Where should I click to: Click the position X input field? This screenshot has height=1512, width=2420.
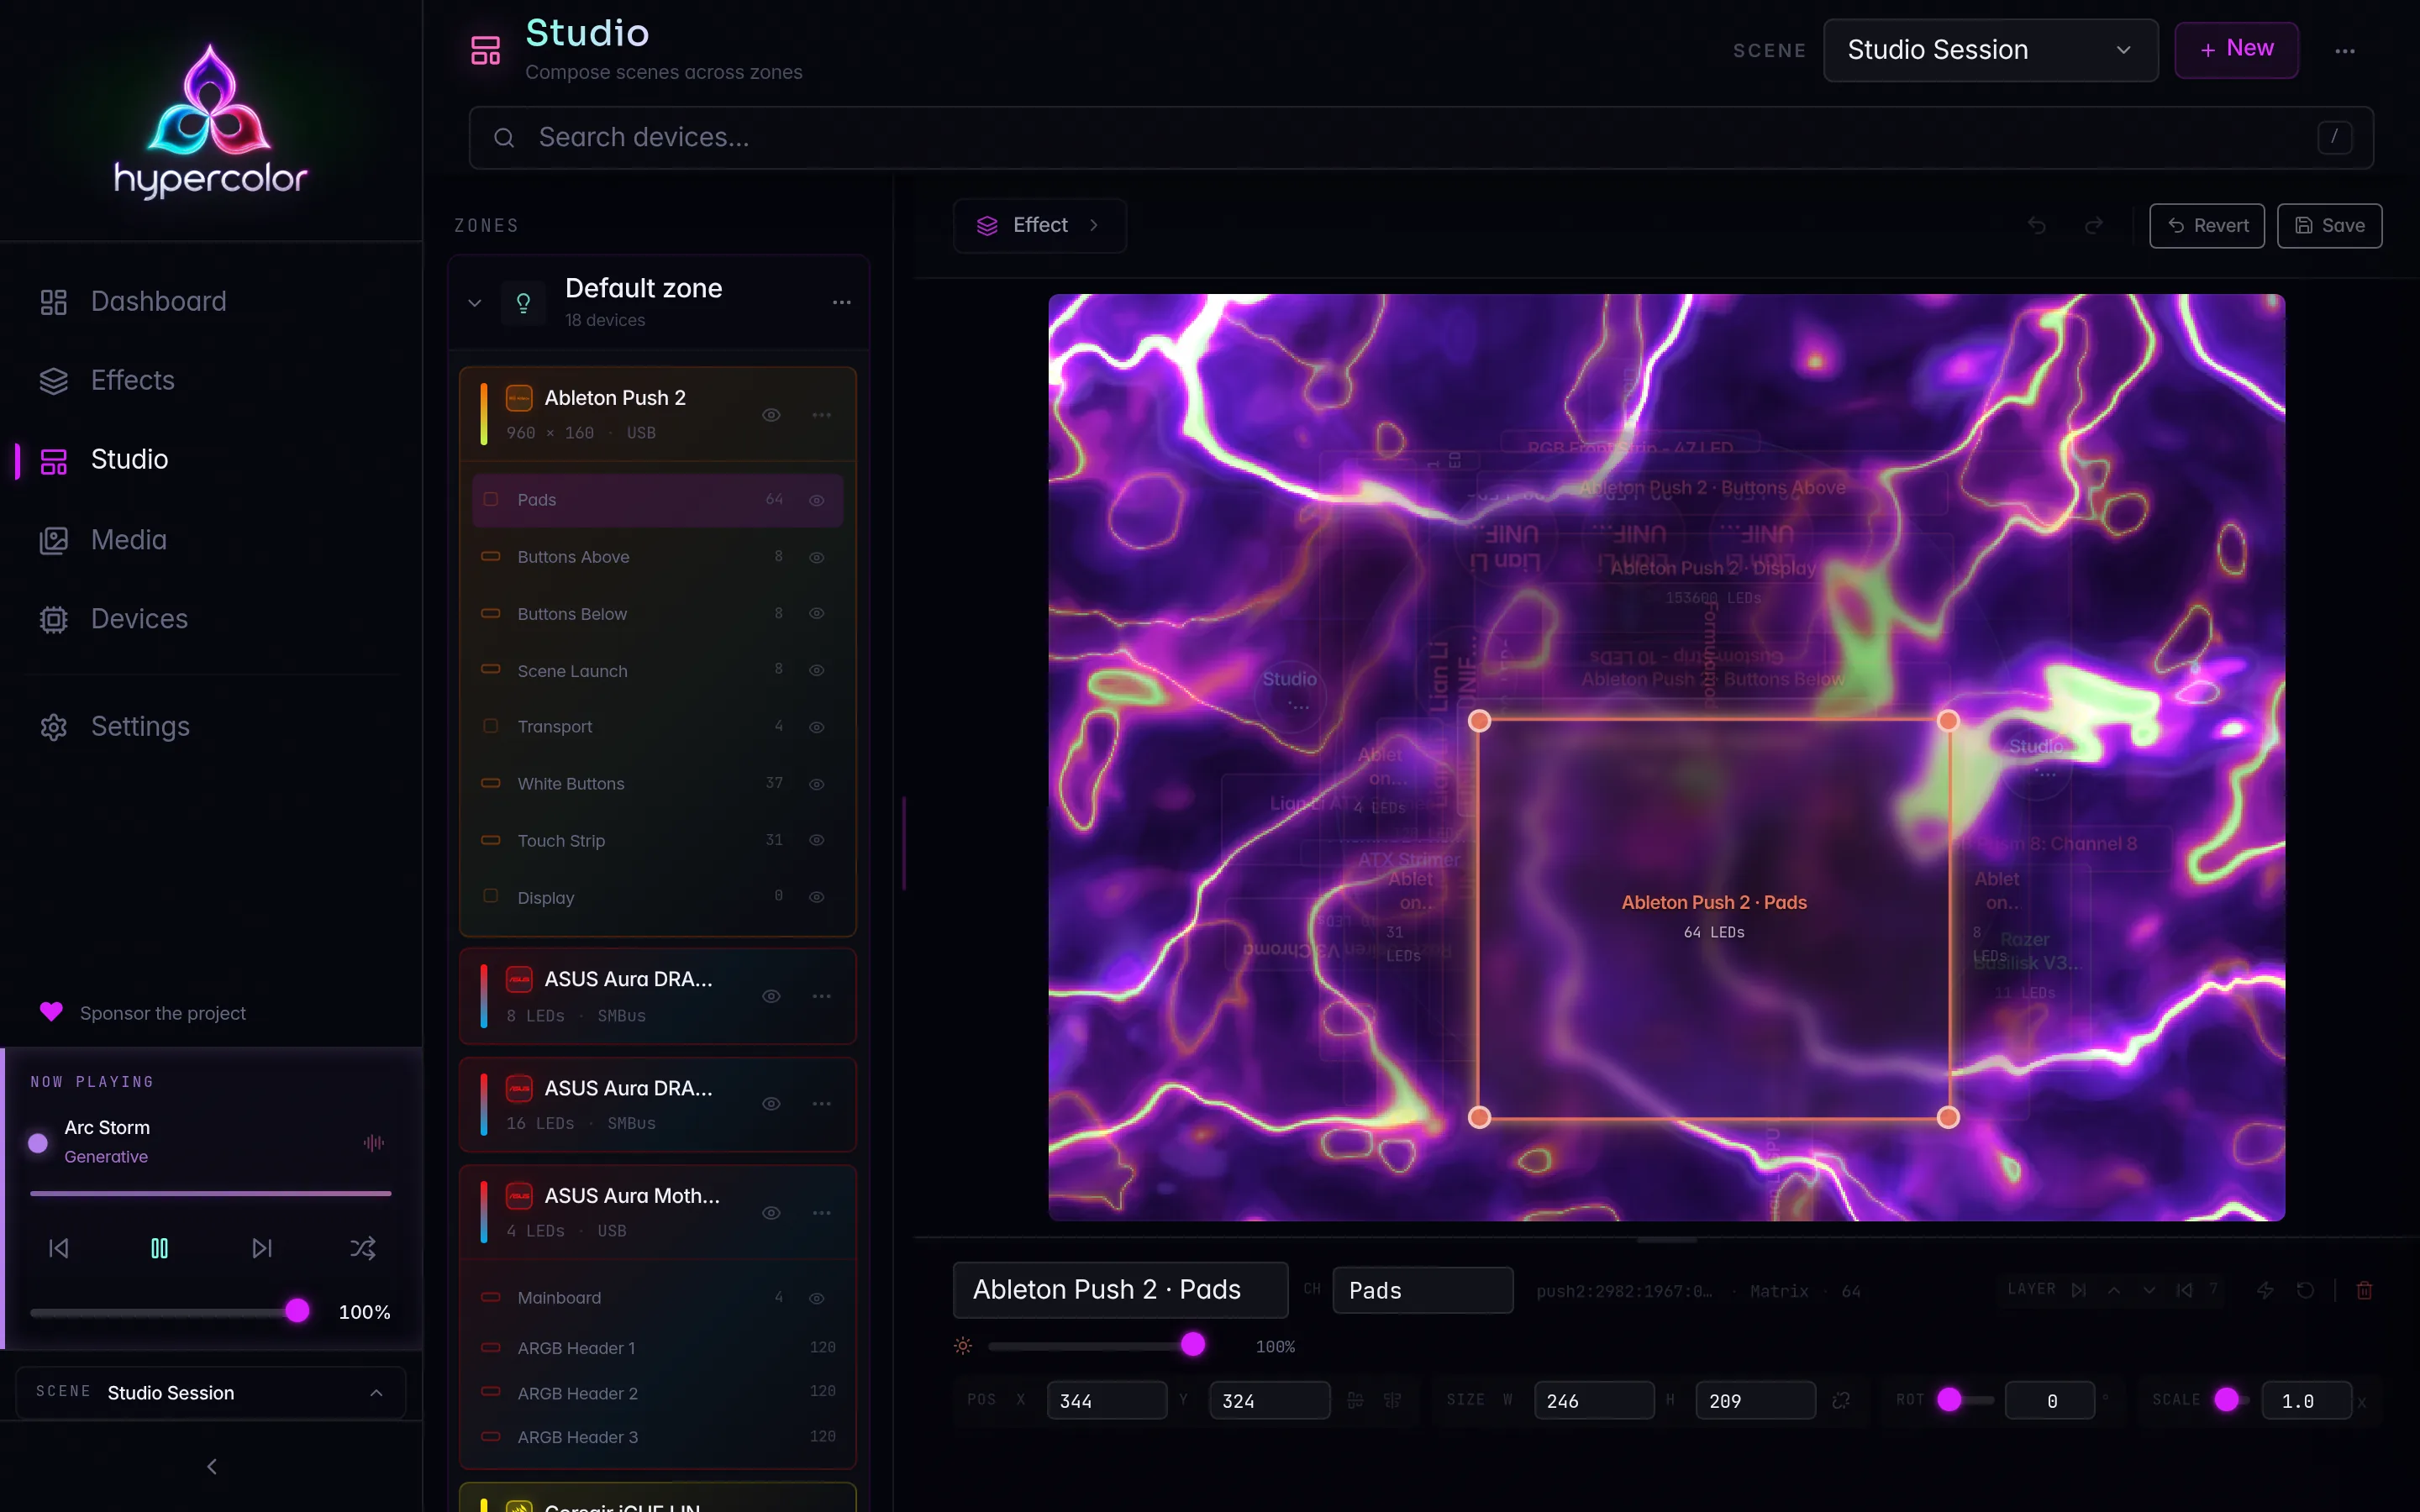[x=1107, y=1401]
